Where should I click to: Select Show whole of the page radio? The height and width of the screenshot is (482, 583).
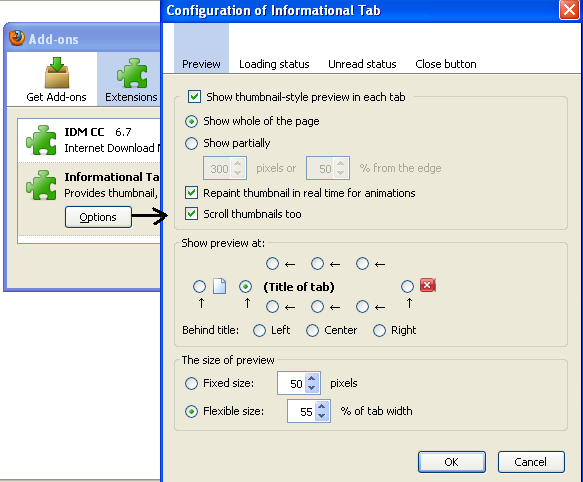coord(191,121)
